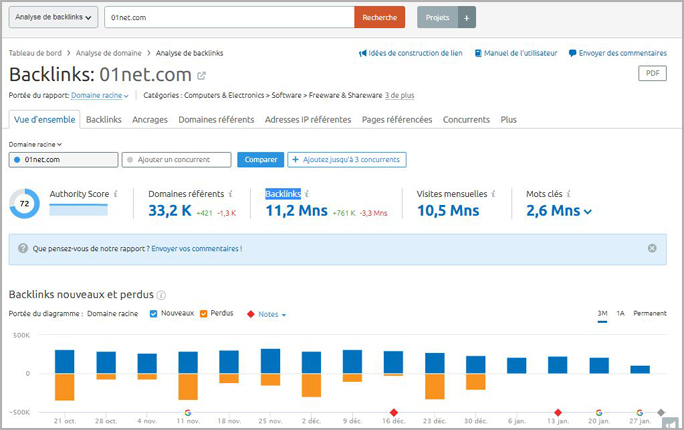
Task: Click the Comparer button
Action: click(261, 160)
